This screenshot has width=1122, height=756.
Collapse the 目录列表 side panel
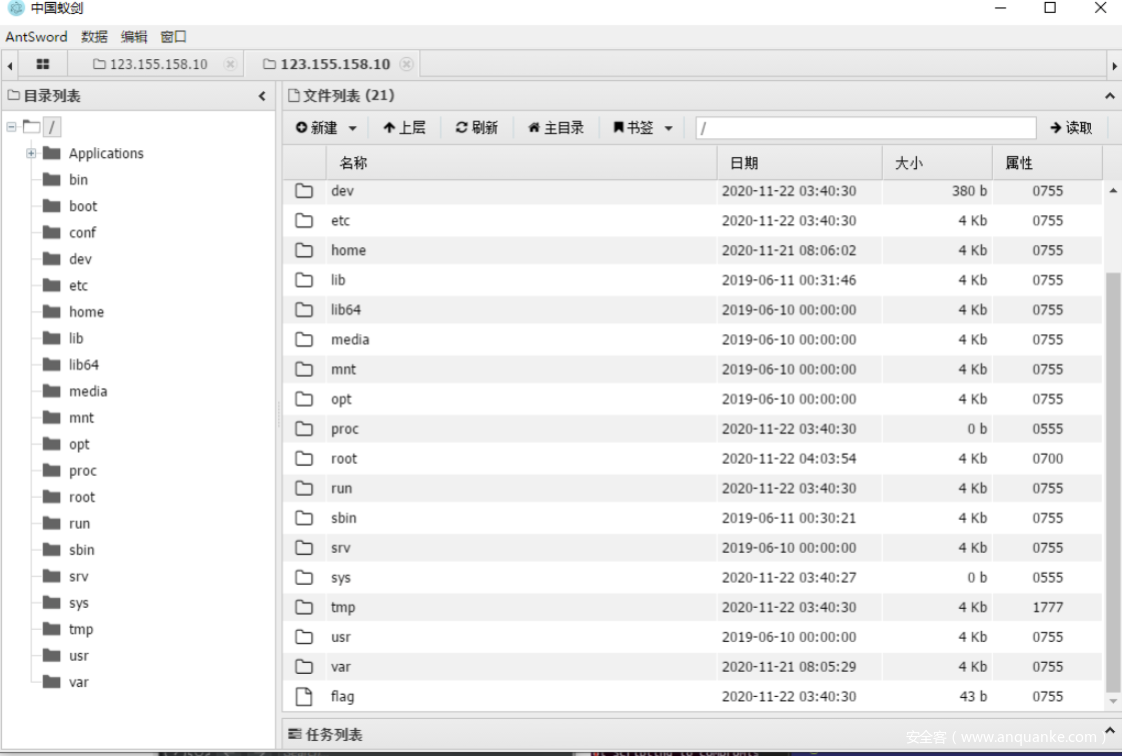pos(262,96)
